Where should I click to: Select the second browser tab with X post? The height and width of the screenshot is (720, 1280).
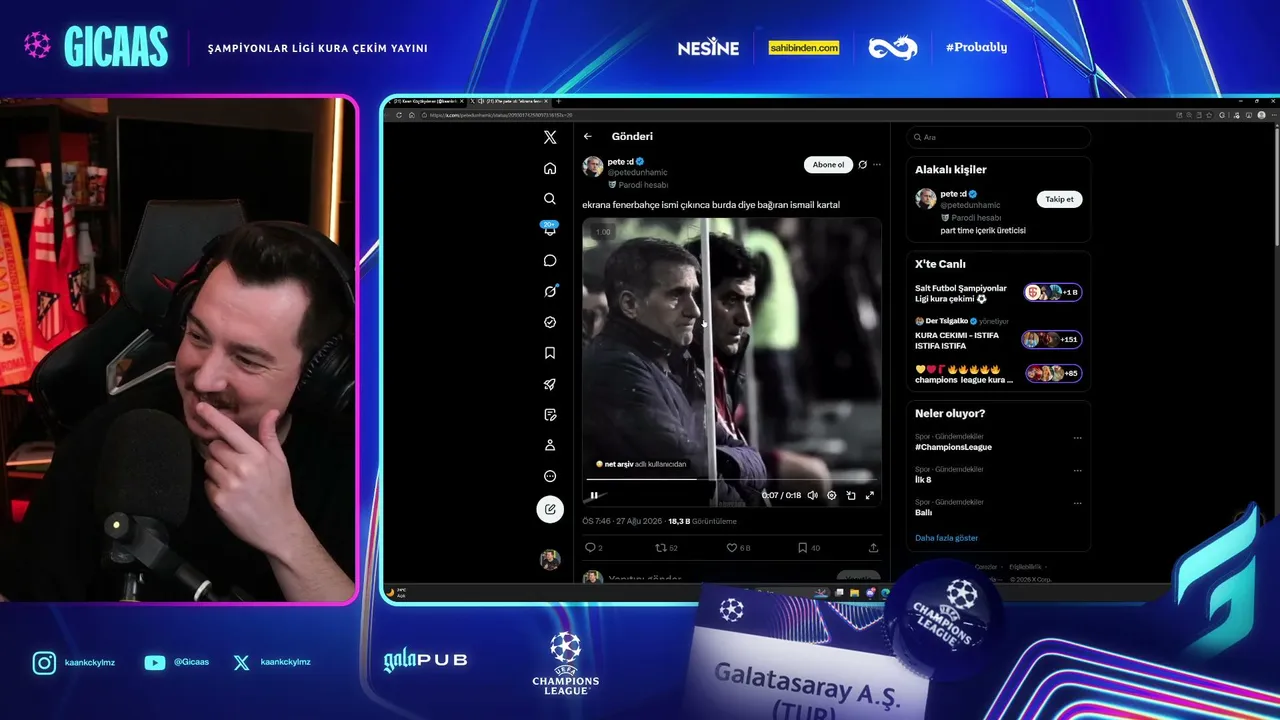coord(511,101)
